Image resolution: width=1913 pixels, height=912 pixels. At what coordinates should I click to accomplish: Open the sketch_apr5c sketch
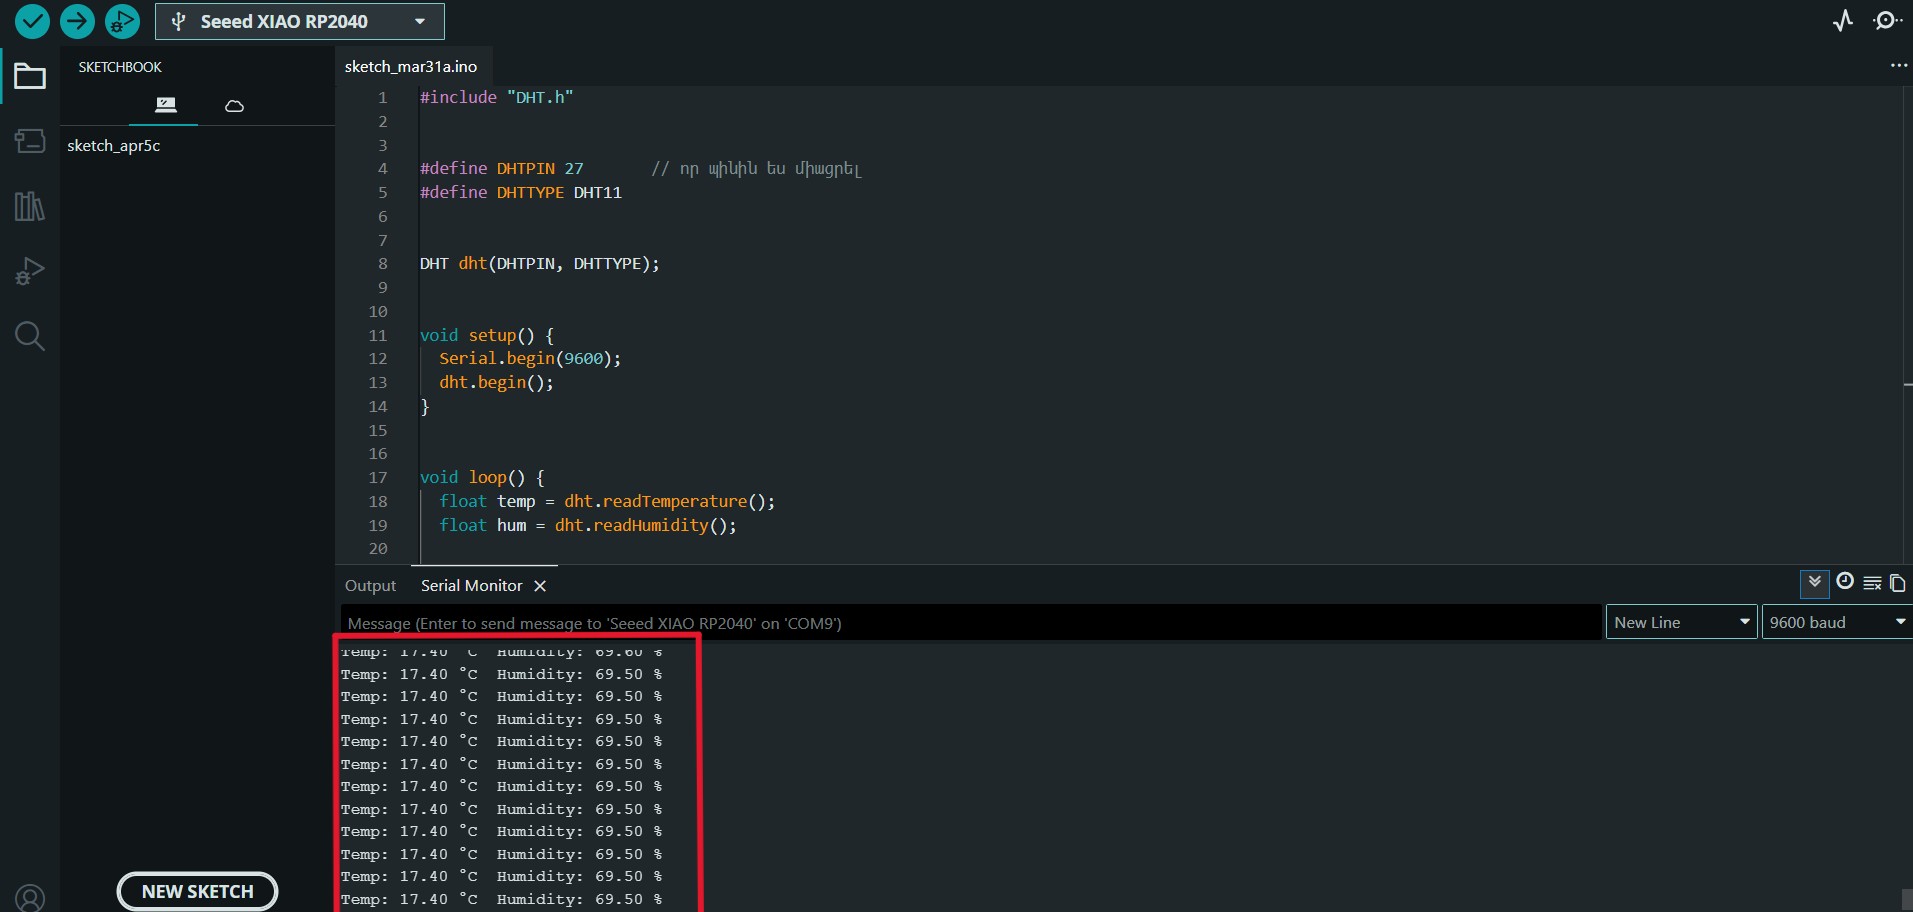pos(114,146)
